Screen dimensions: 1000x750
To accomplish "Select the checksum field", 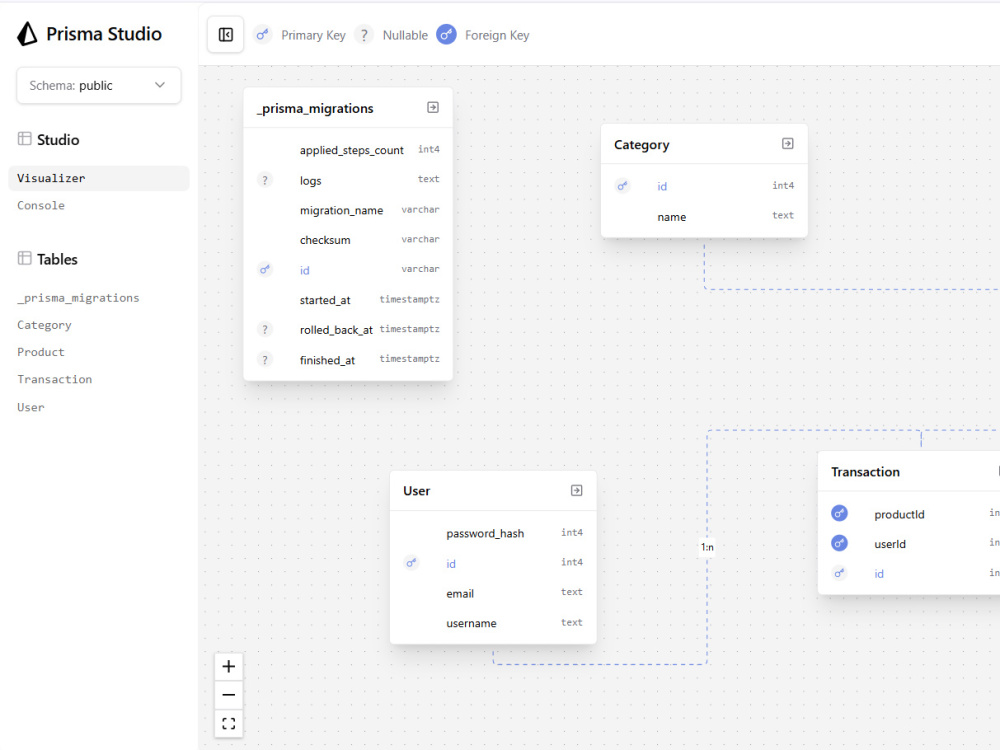I will tap(325, 240).
